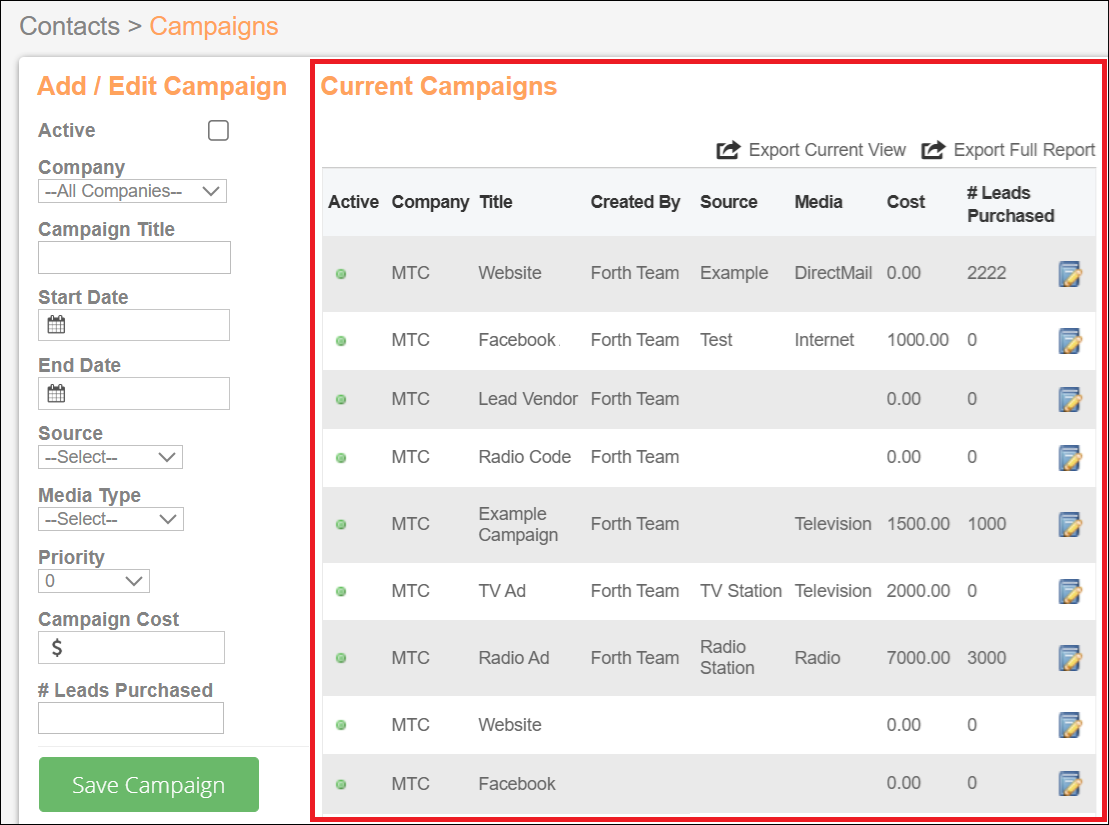Screen dimensions: 1109x825
Task: Click active status dot for Lead Vendor row
Action: [x=341, y=400]
